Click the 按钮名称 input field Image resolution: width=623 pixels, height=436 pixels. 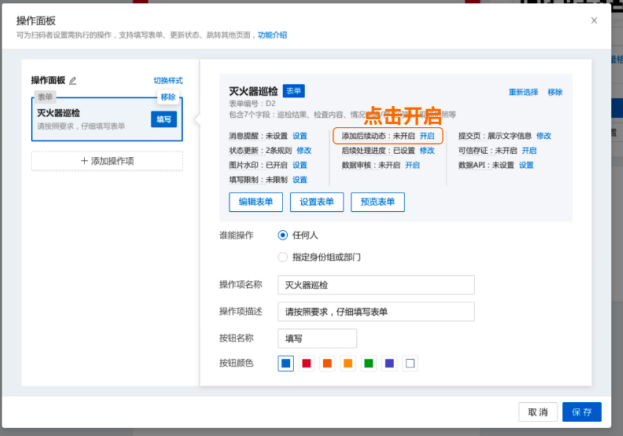click(317, 338)
